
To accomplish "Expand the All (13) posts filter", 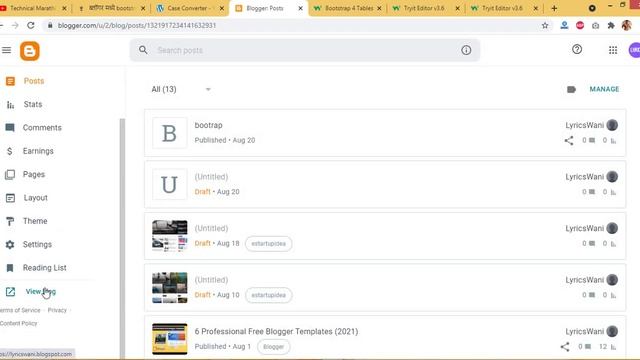I will pyautogui.click(x=181, y=89).
